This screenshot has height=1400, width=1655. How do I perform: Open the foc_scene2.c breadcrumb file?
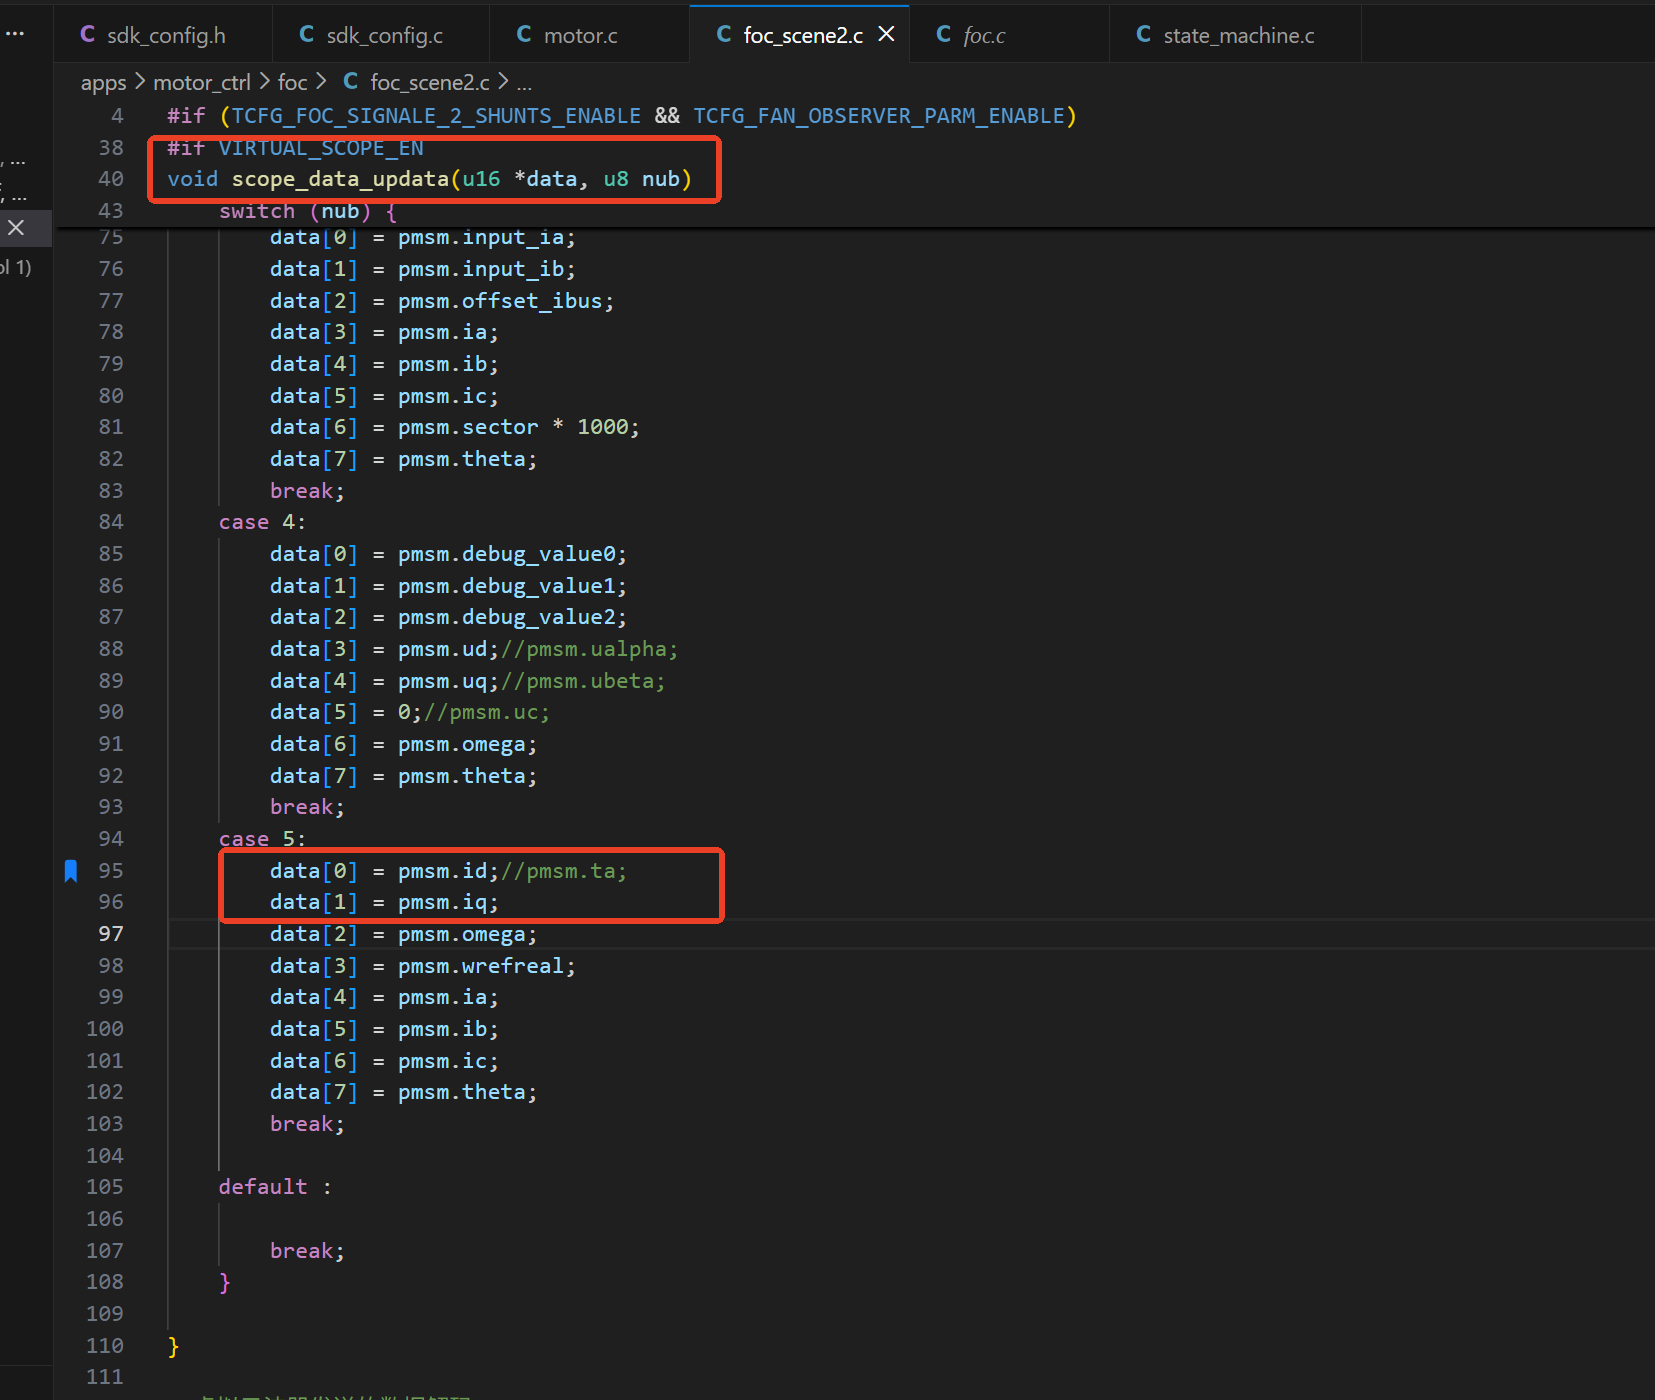(430, 82)
